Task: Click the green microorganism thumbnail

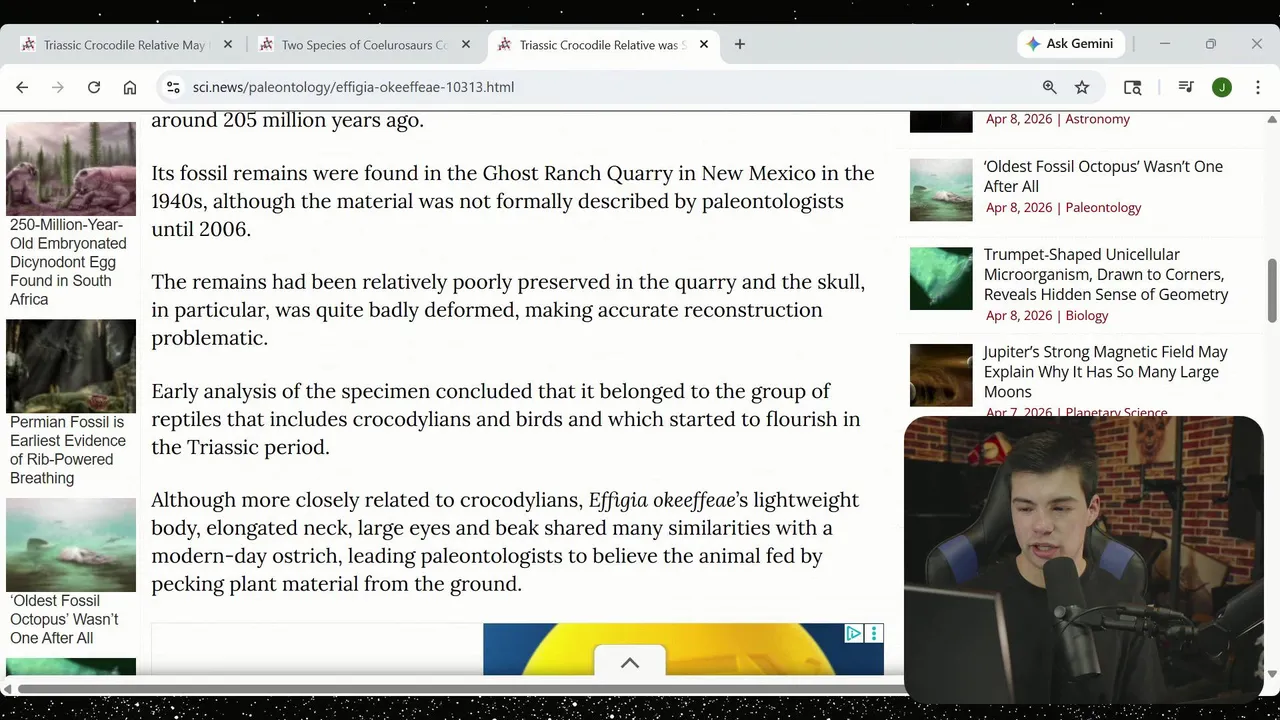Action: 941,278
